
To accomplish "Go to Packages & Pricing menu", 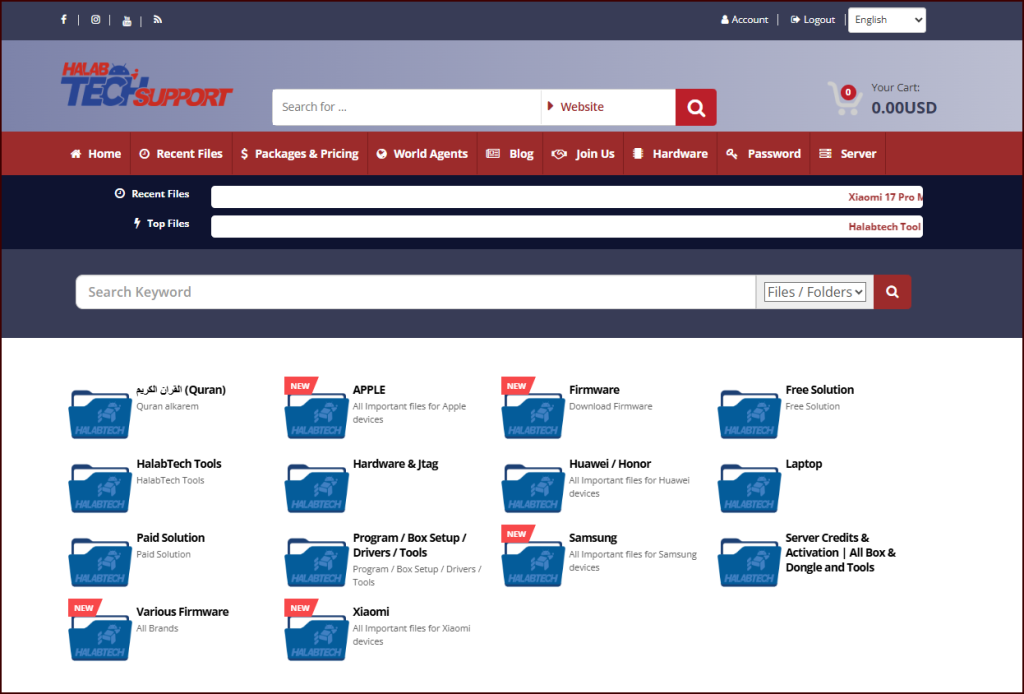I will [x=300, y=154].
